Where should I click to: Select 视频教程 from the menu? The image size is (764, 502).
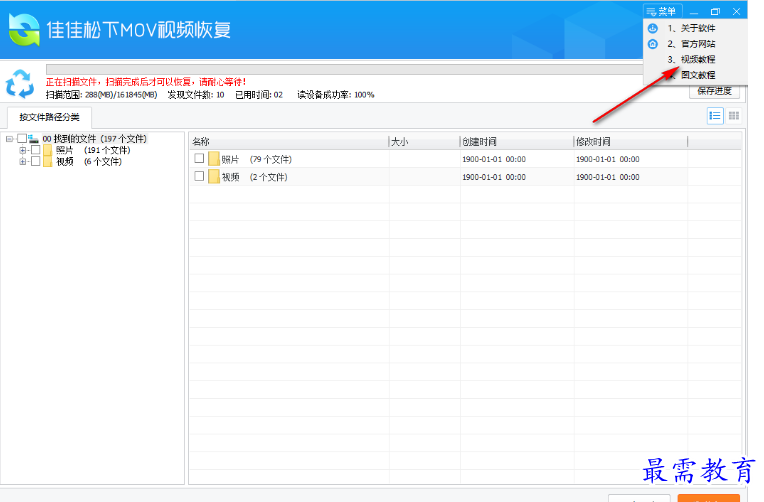[x=697, y=59]
